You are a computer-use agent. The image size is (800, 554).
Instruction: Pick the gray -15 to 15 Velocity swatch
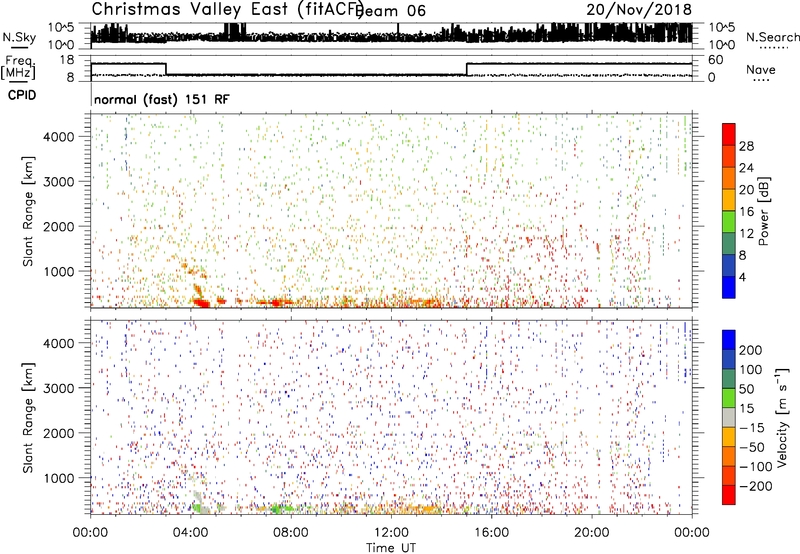tap(729, 417)
